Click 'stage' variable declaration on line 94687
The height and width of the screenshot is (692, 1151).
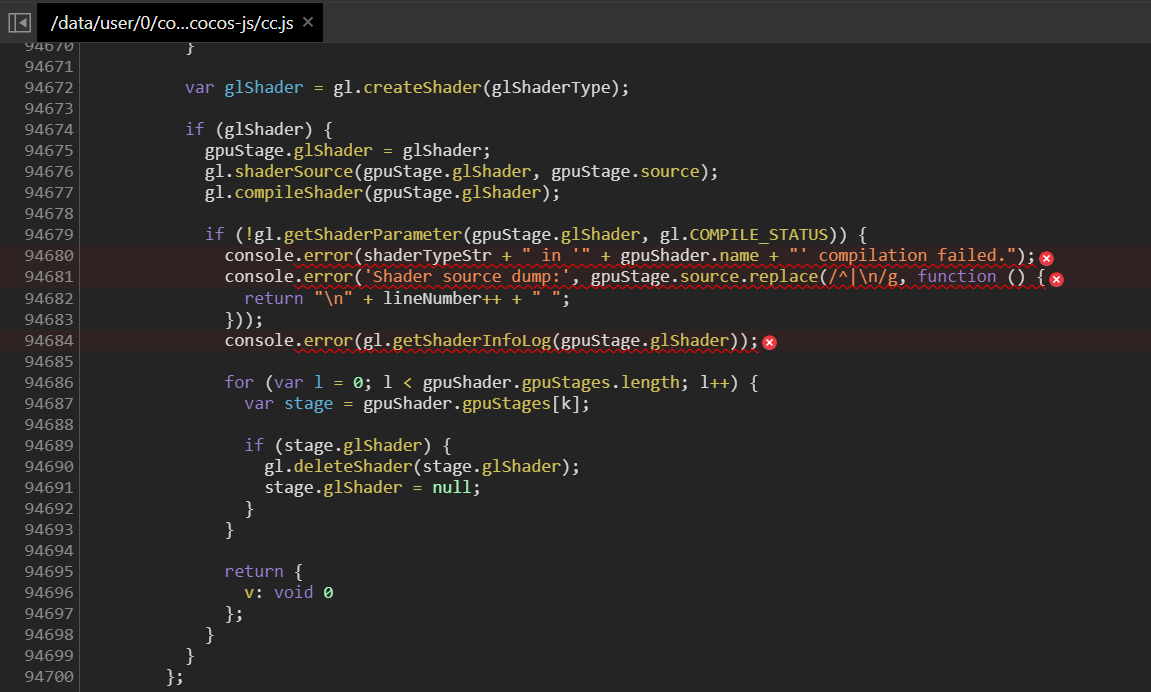308,404
